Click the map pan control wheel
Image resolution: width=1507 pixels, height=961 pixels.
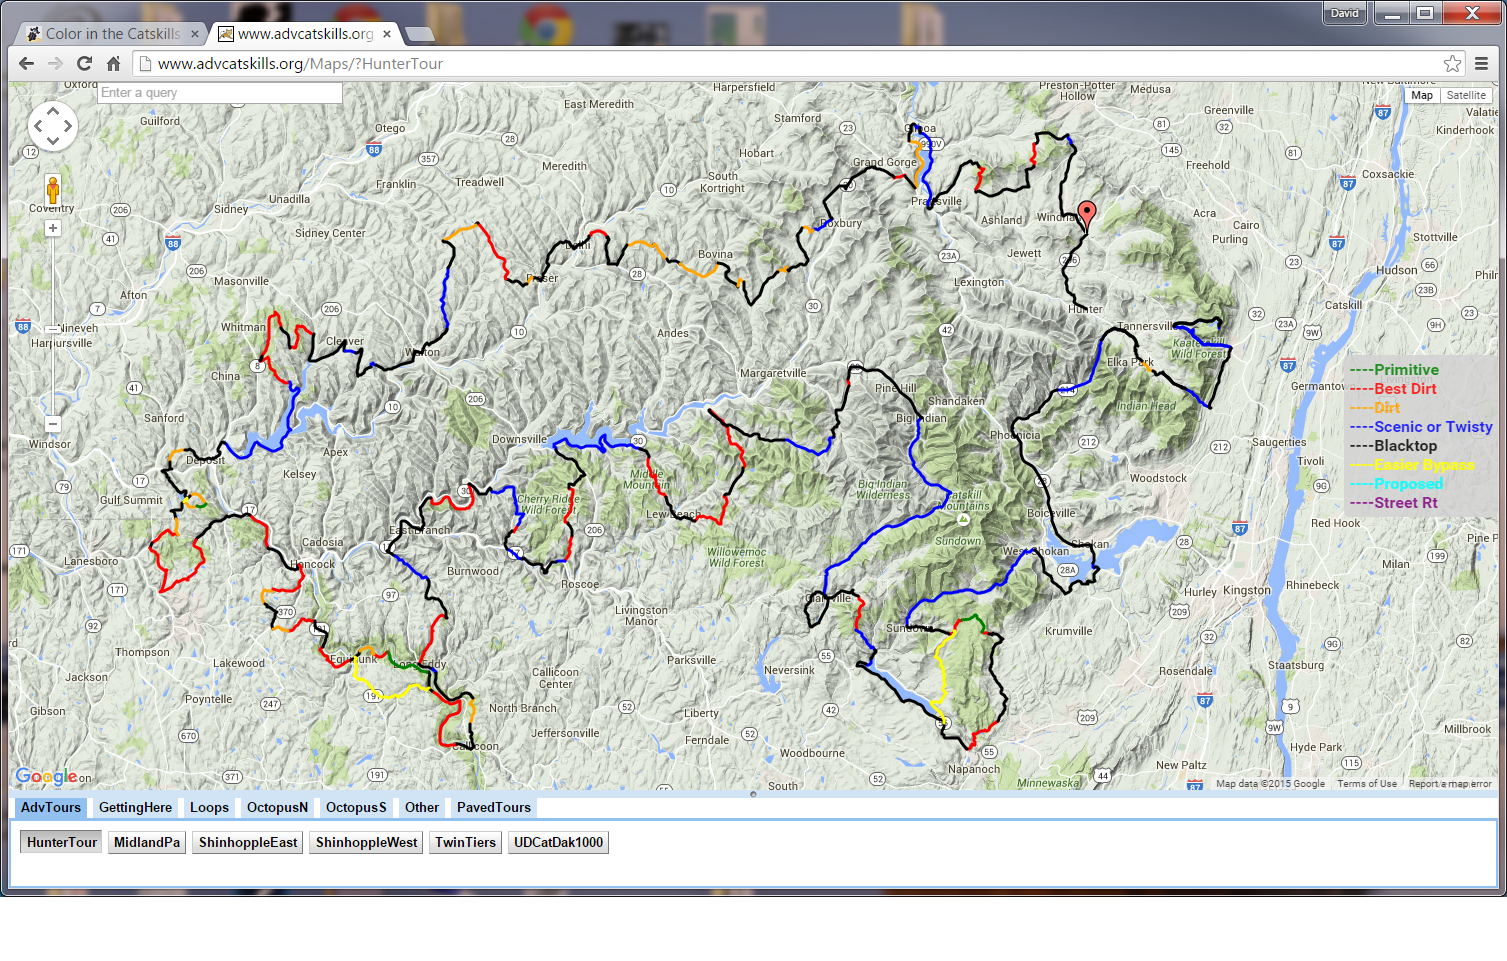(53, 126)
